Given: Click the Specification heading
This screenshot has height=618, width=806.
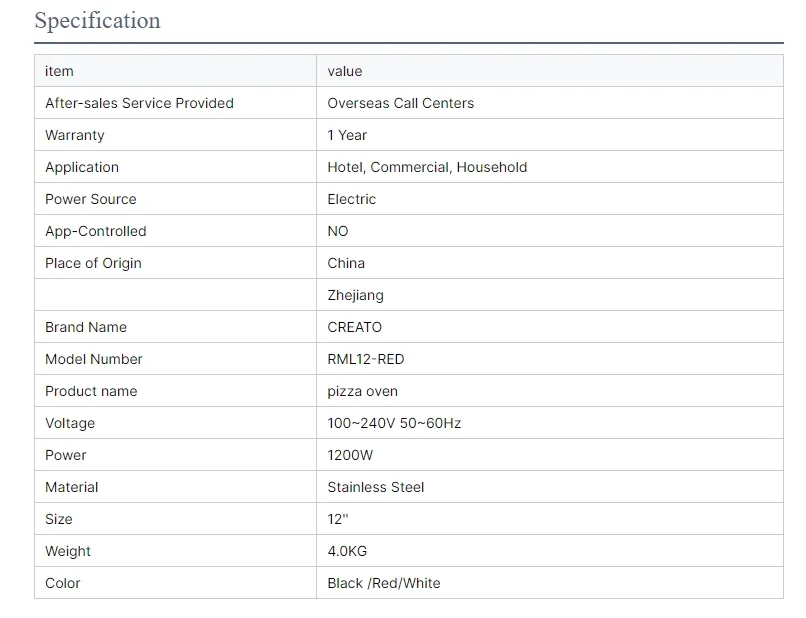Looking at the screenshot, I should pyautogui.click(x=97, y=21).
